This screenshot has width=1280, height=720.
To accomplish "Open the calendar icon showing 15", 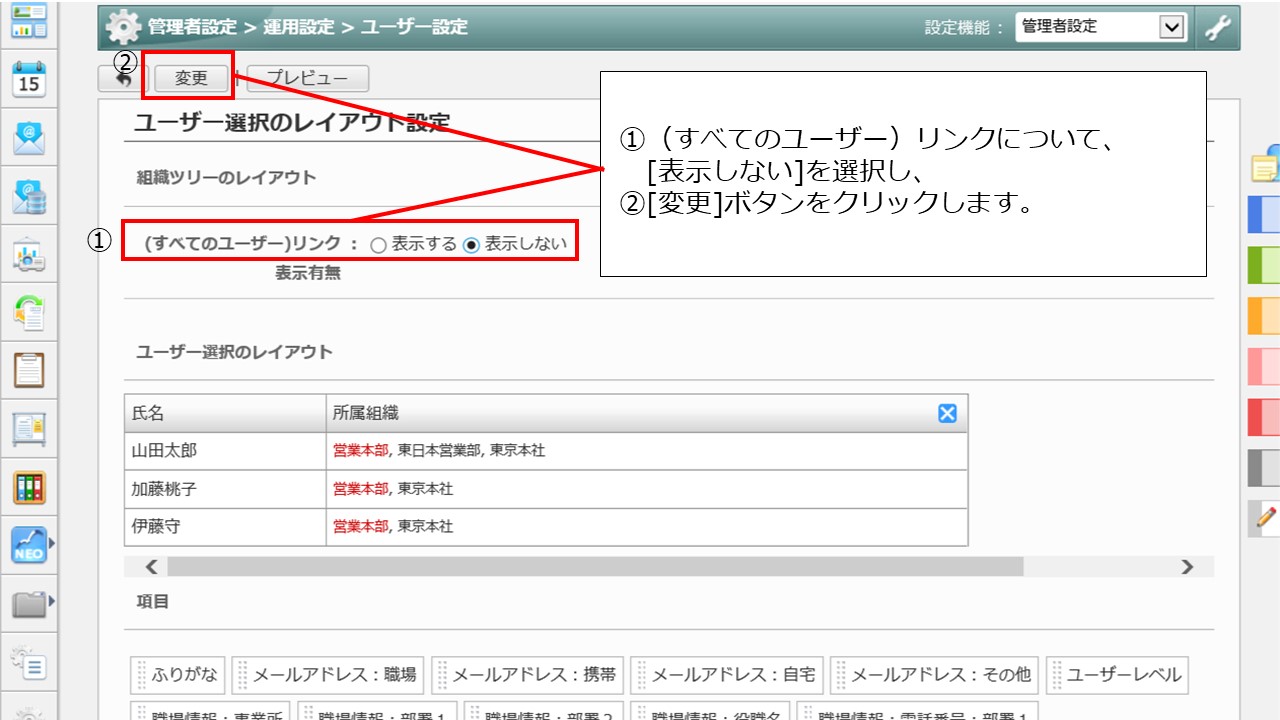I will 29,80.
